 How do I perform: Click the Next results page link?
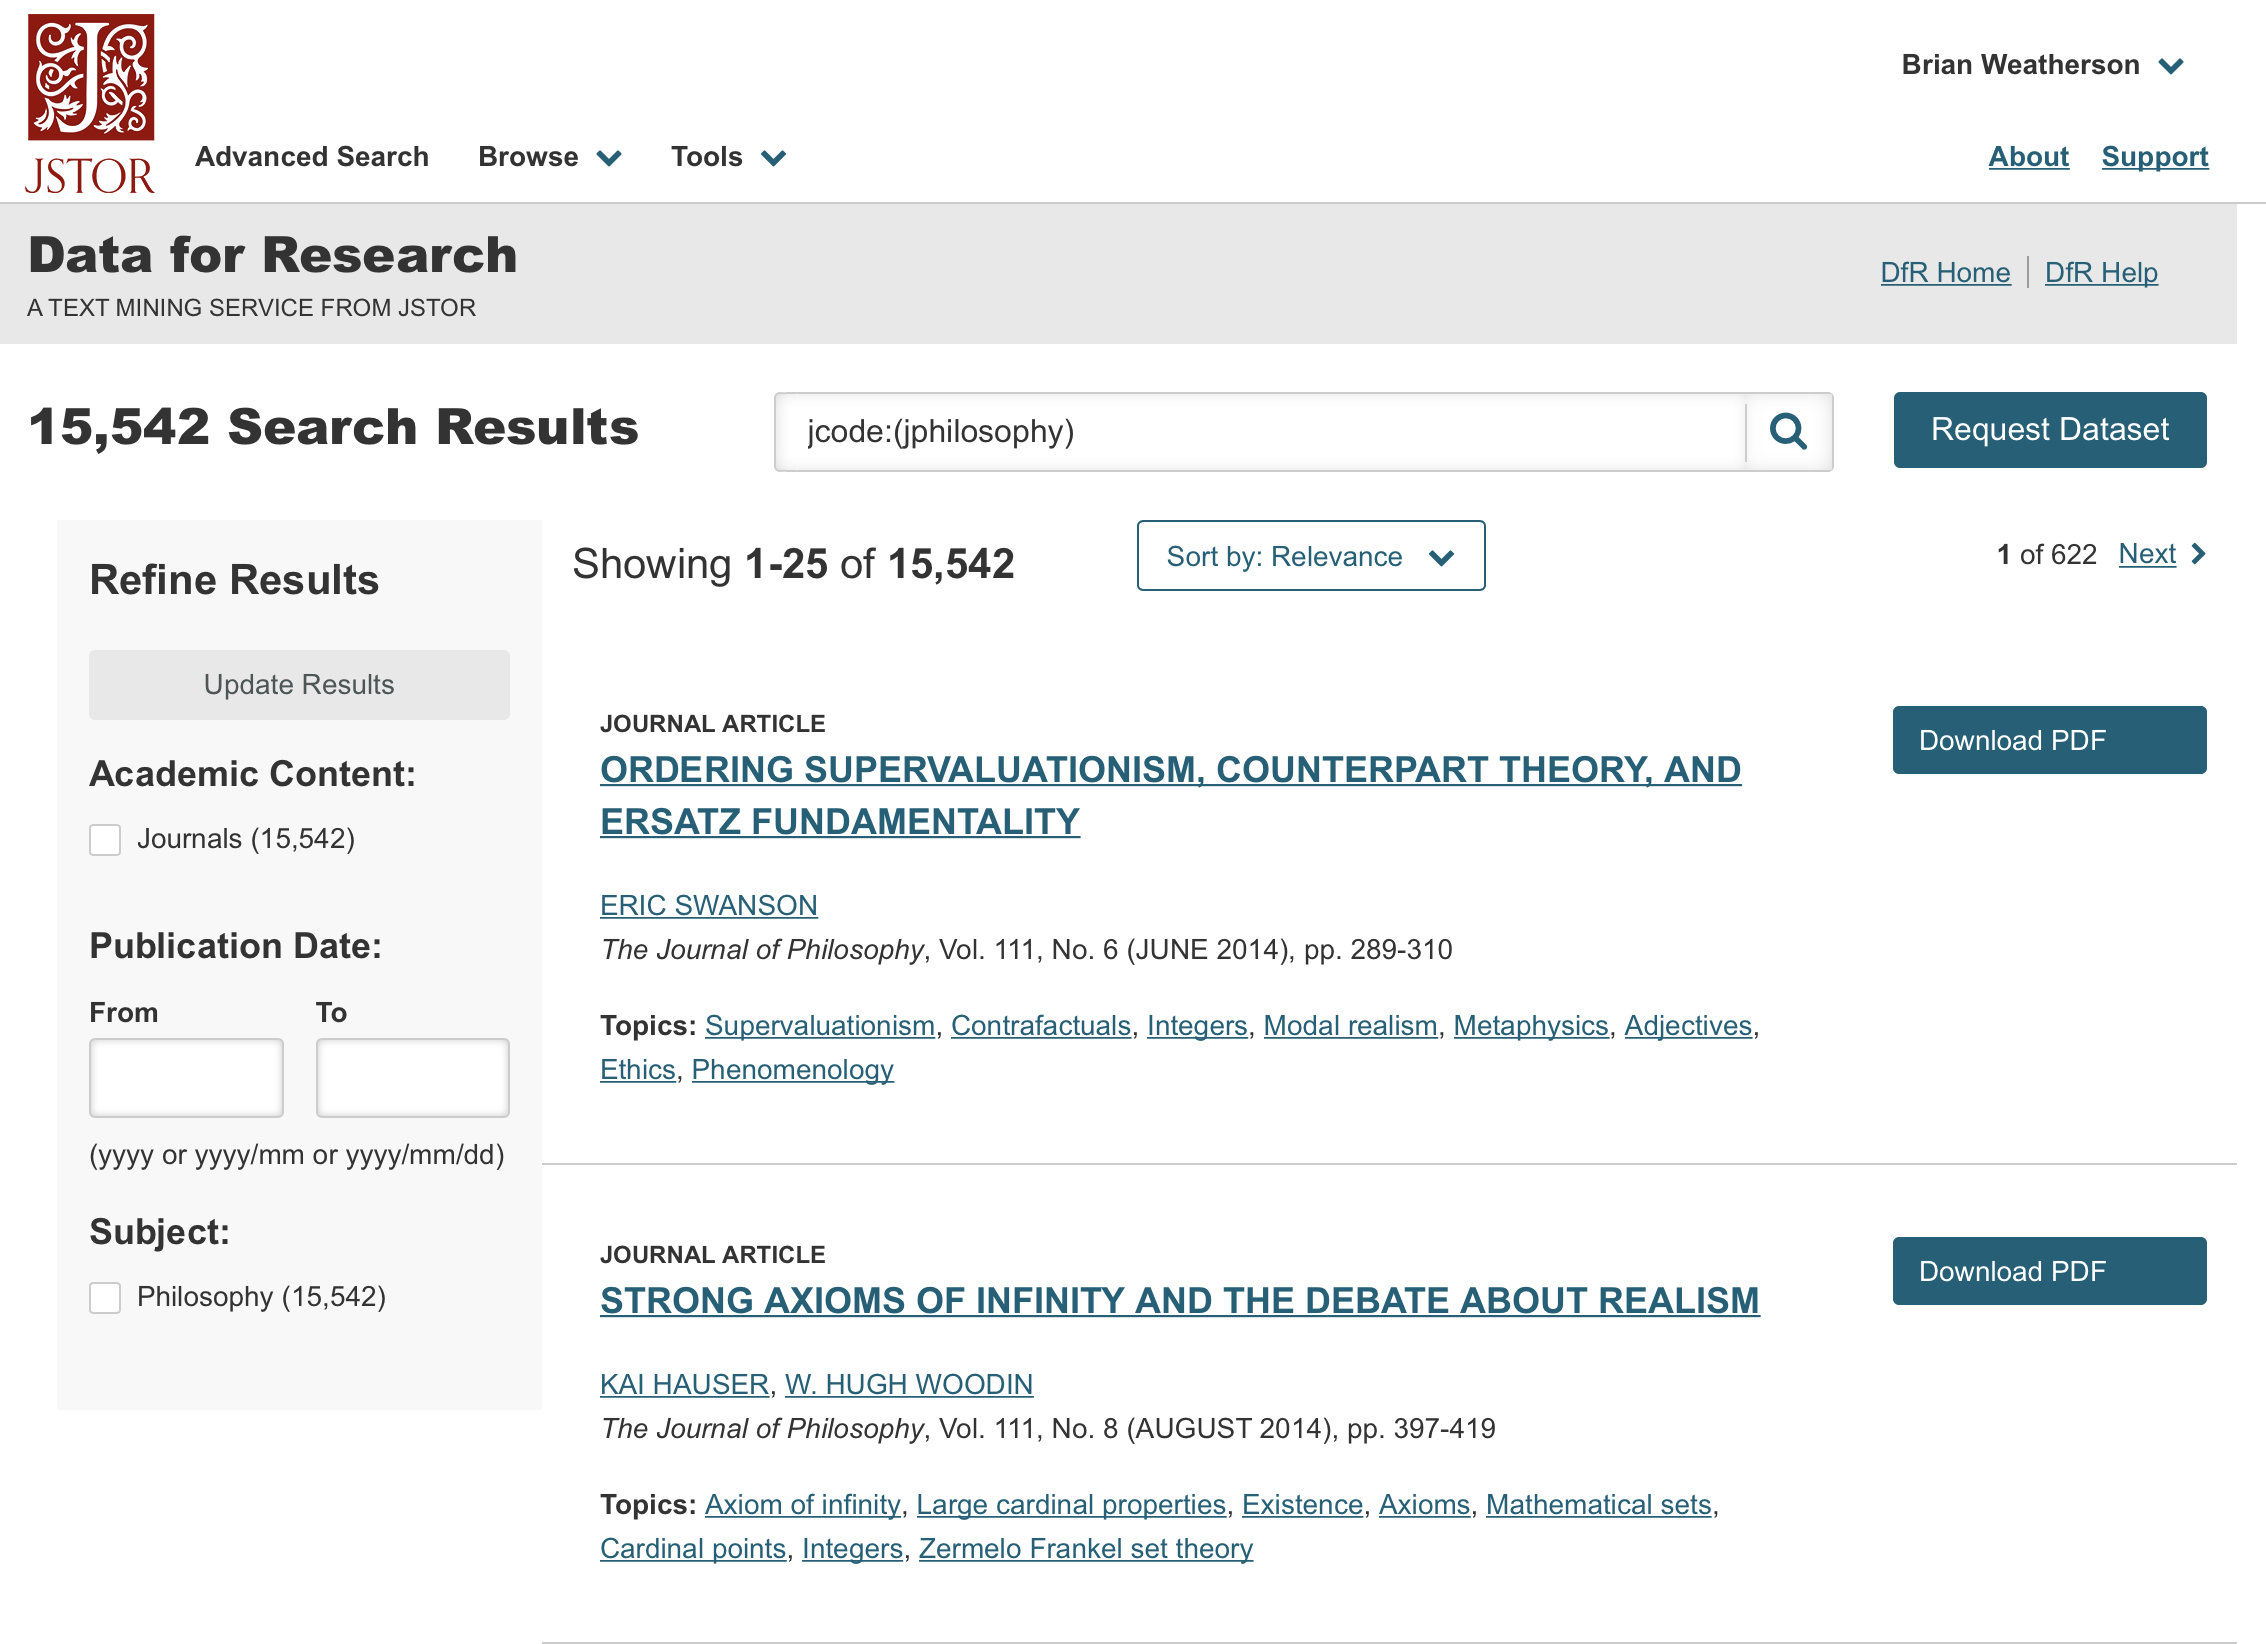coord(2147,554)
